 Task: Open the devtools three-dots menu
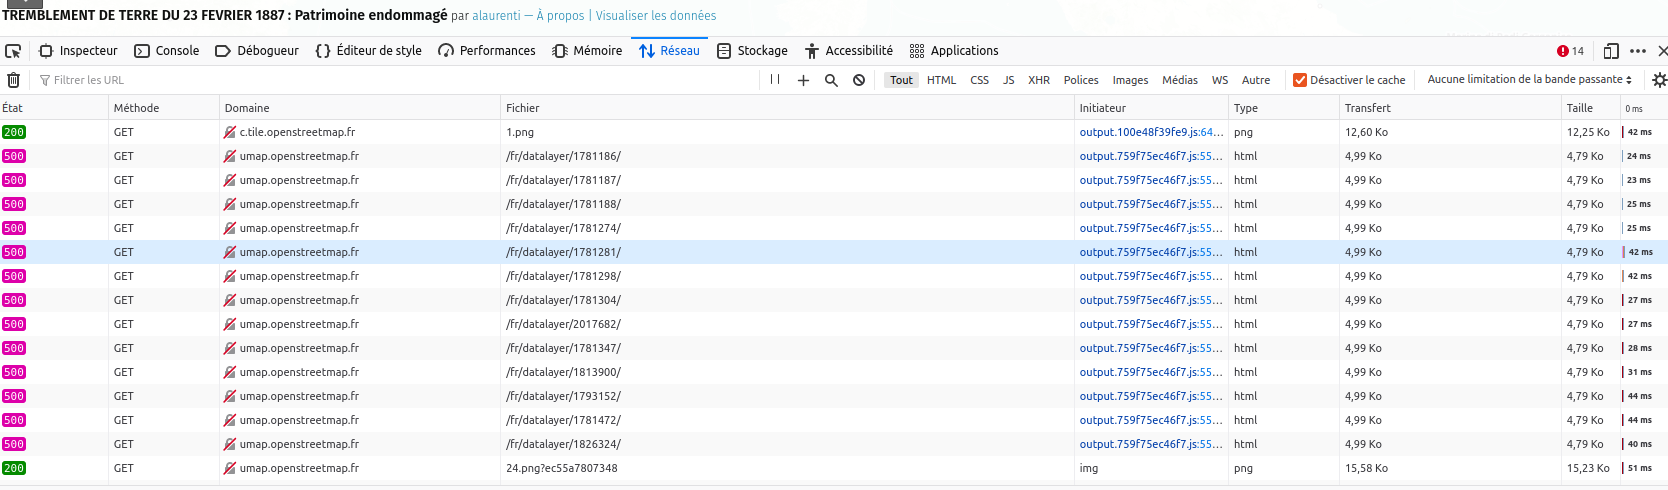point(1638,51)
